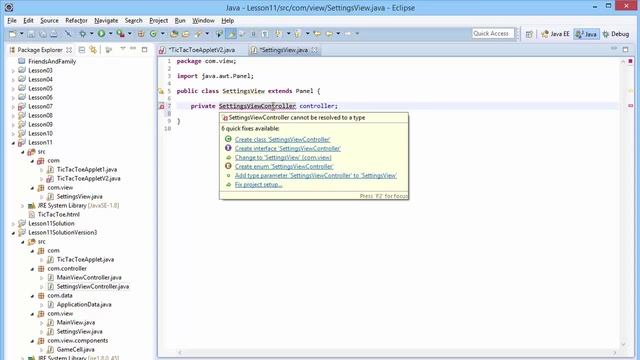Screen dimensions: 640x360
Task: Click the Last Edit Location icon
Action: tap(317, 34)
